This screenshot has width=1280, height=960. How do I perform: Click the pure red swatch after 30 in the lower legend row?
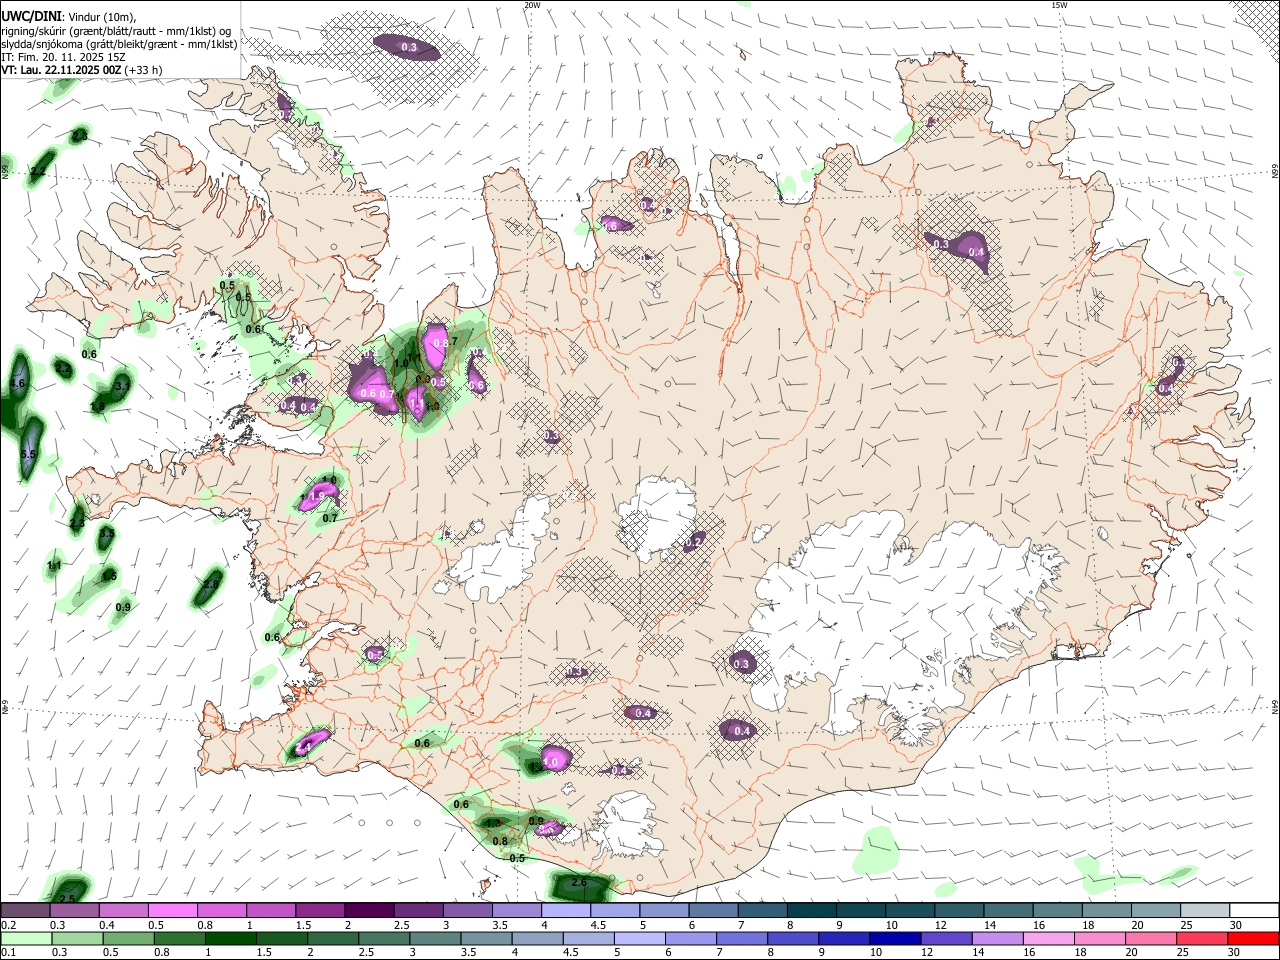(x=1253, y=938)
